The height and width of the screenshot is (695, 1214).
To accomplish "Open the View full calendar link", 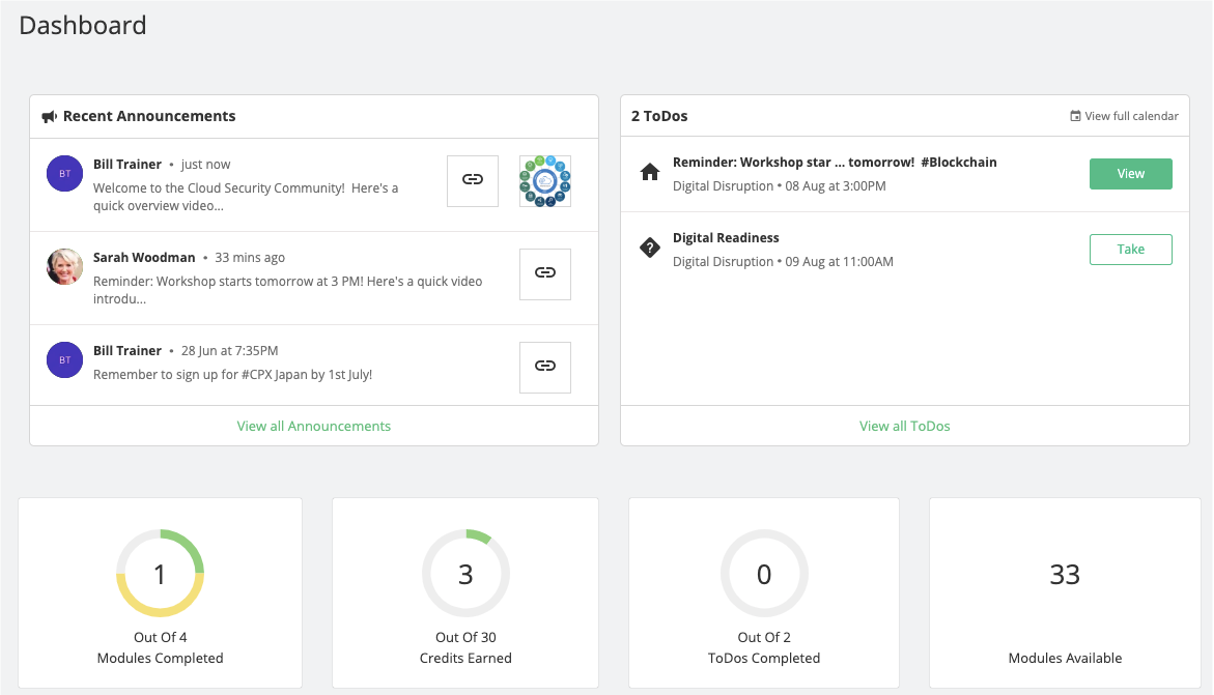I will tap(1131, 116).
